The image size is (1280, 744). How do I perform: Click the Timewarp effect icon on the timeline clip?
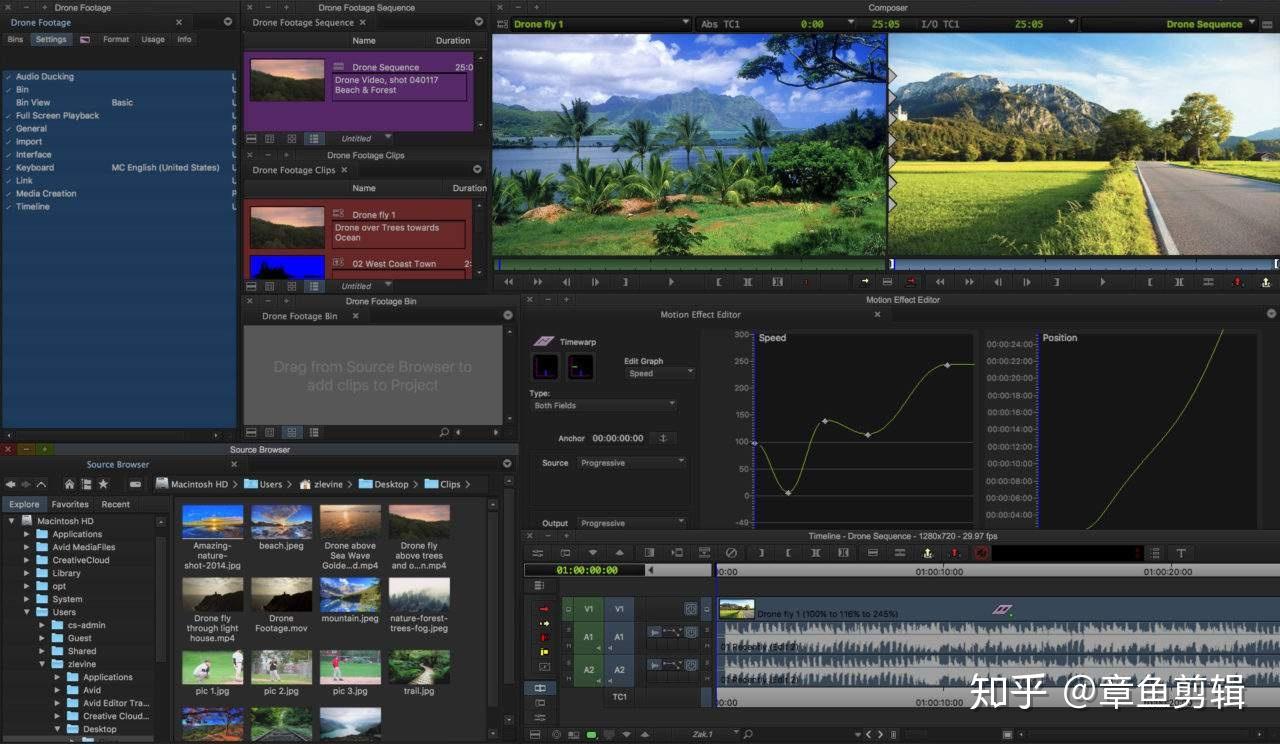click(1002, 609)
